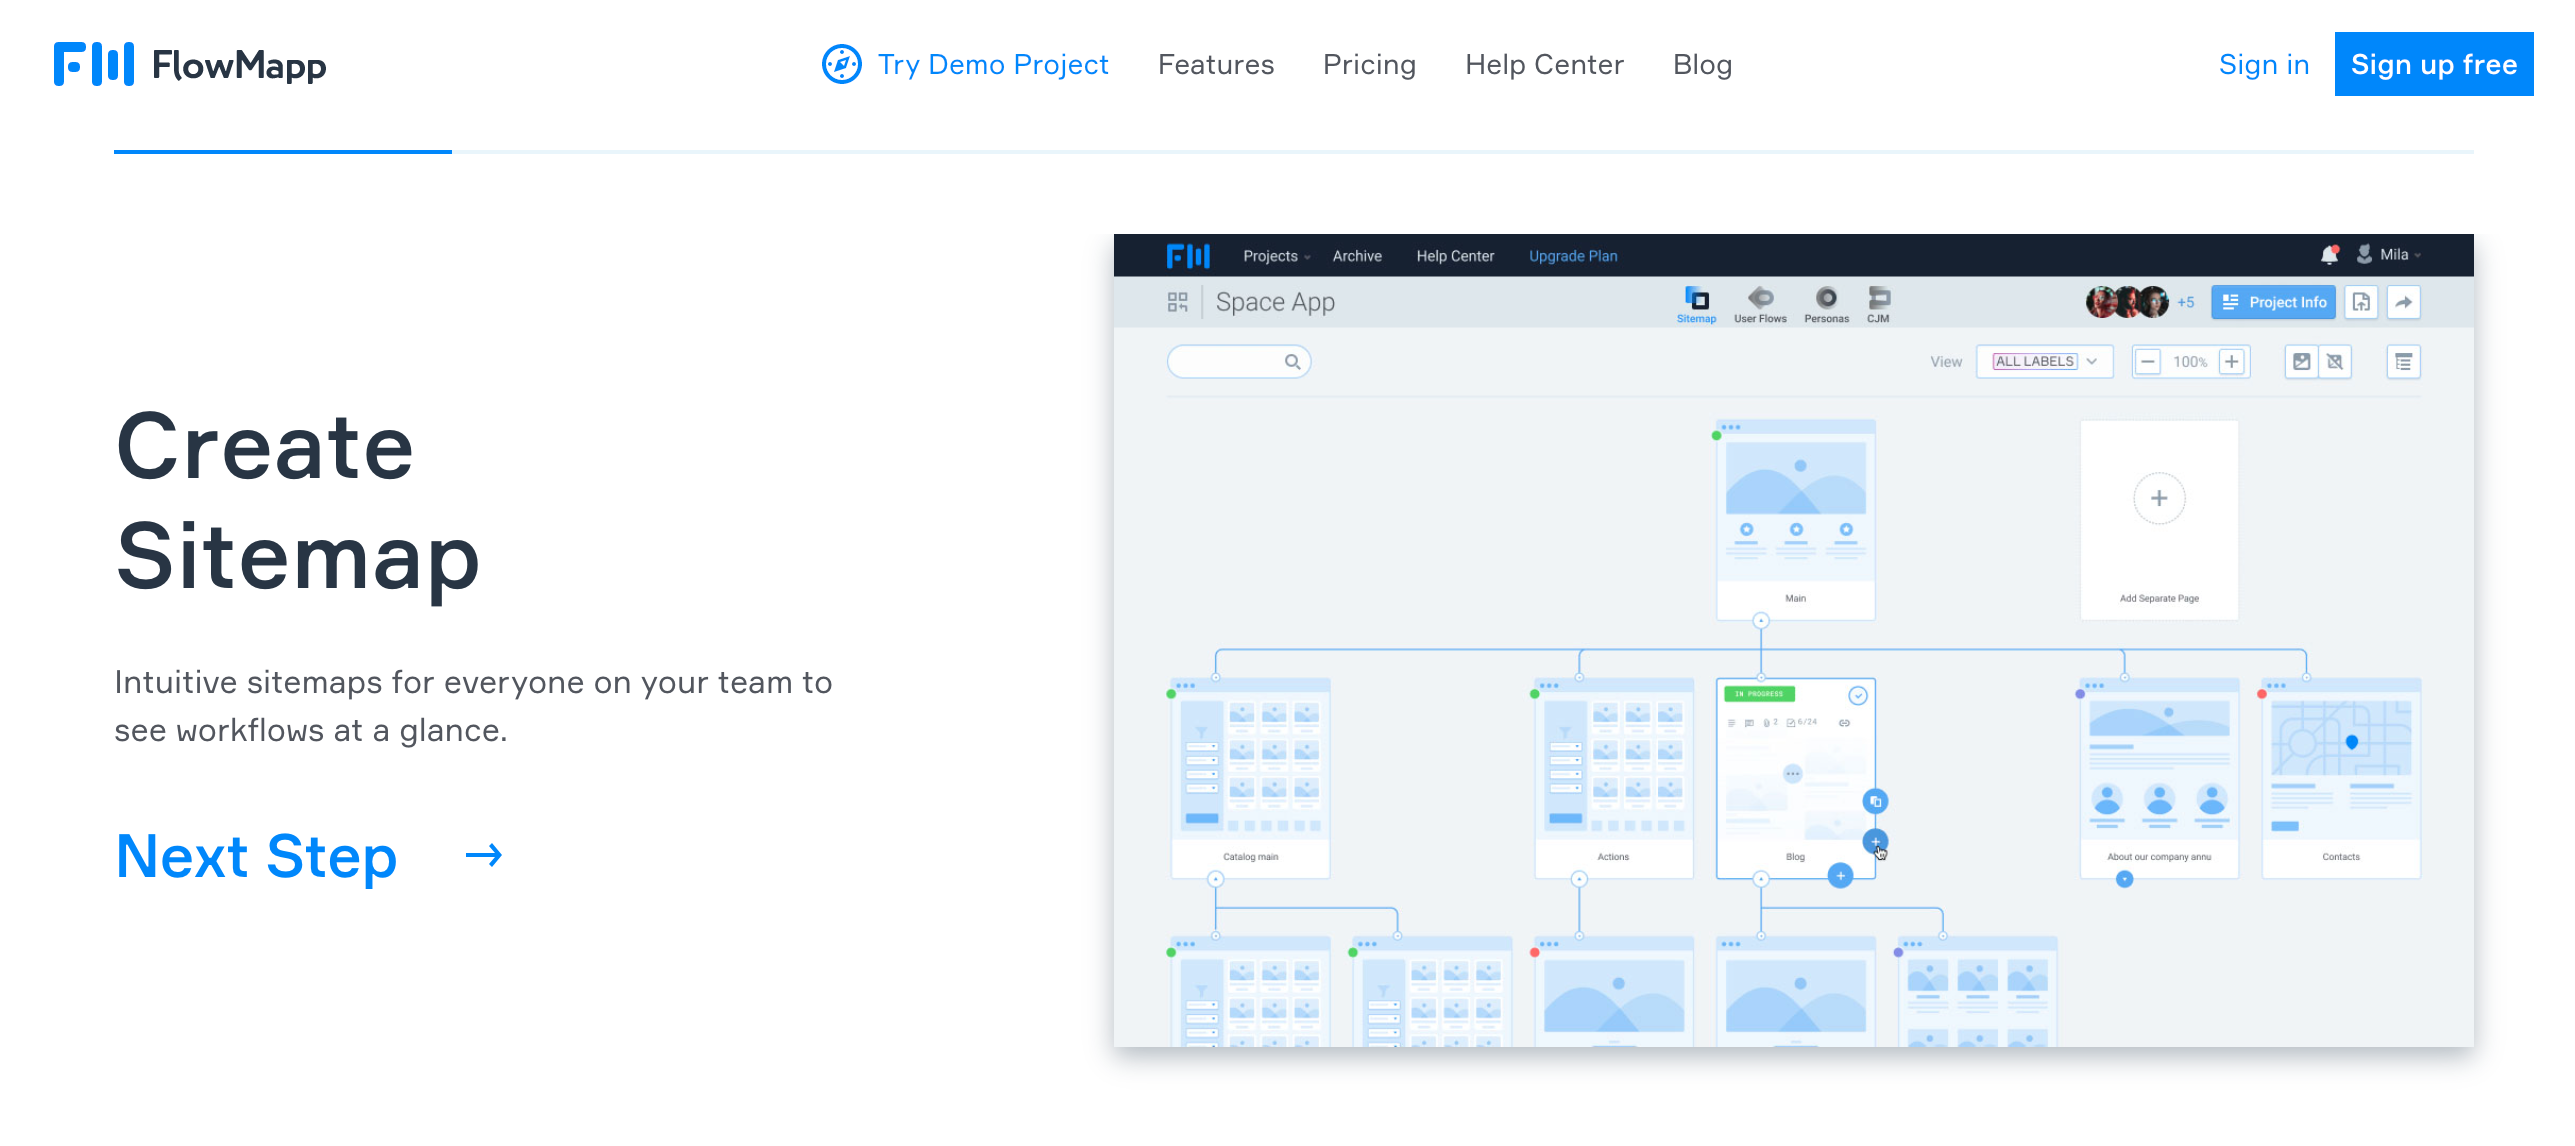Click Upgrade Plan in app bar

(x=1573, y=256)
